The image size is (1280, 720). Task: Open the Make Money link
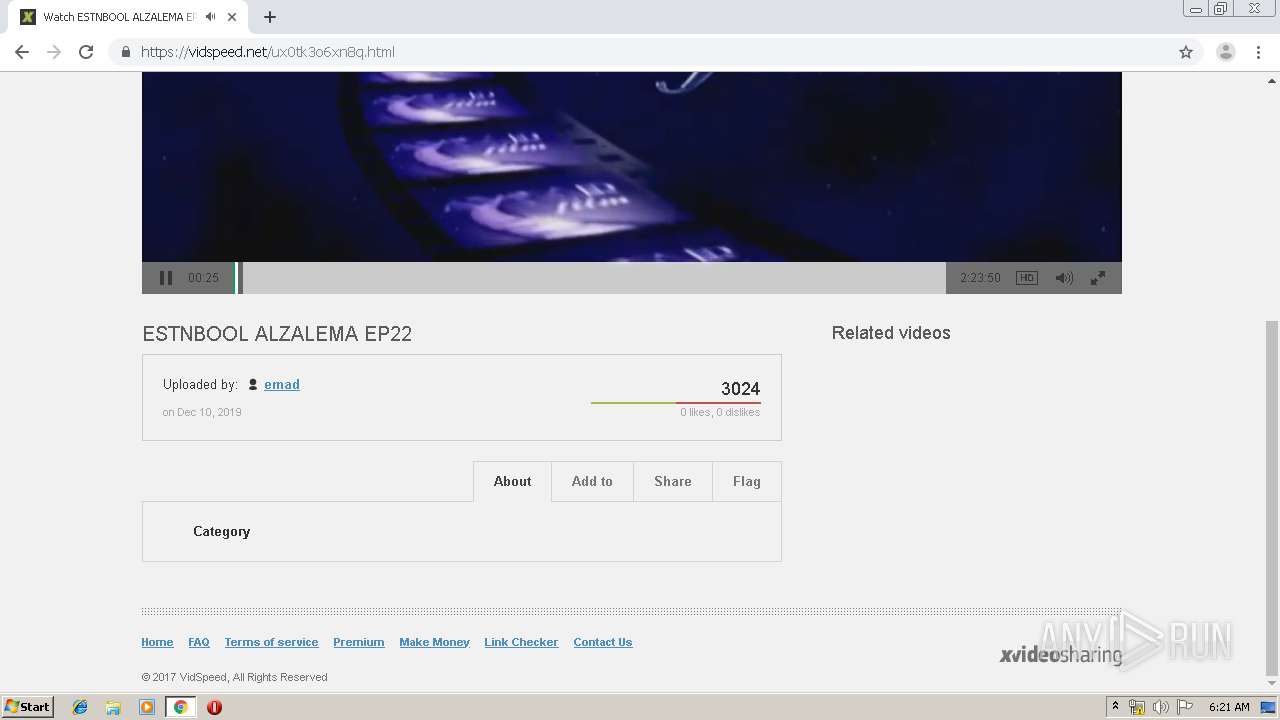[x=434, y=642]
